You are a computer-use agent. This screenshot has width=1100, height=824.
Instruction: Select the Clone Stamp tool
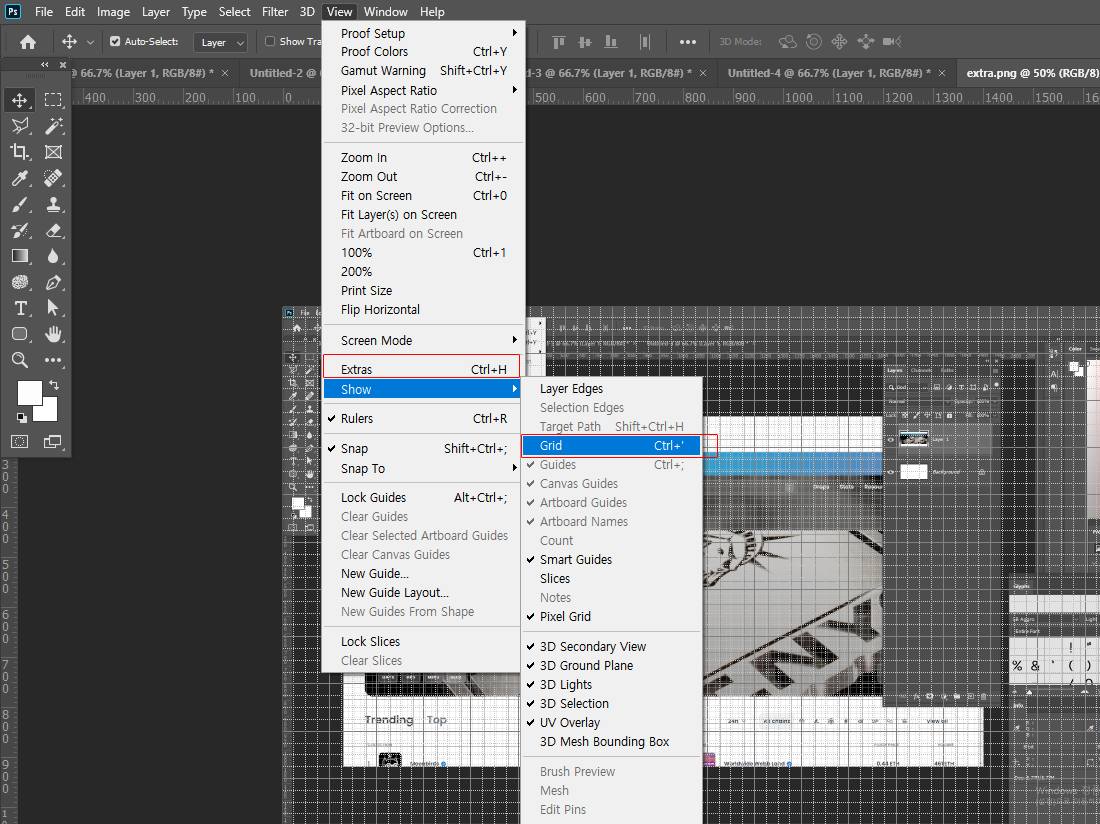tap(53, 205)
